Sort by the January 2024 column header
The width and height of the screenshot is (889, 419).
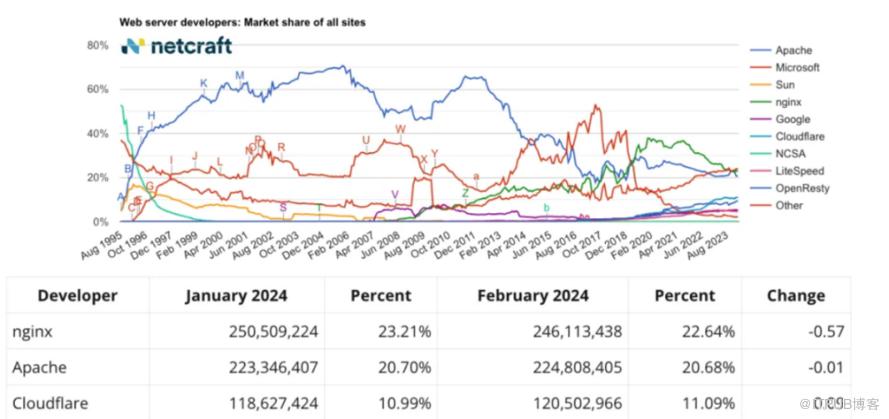click(x=236, y=295)
